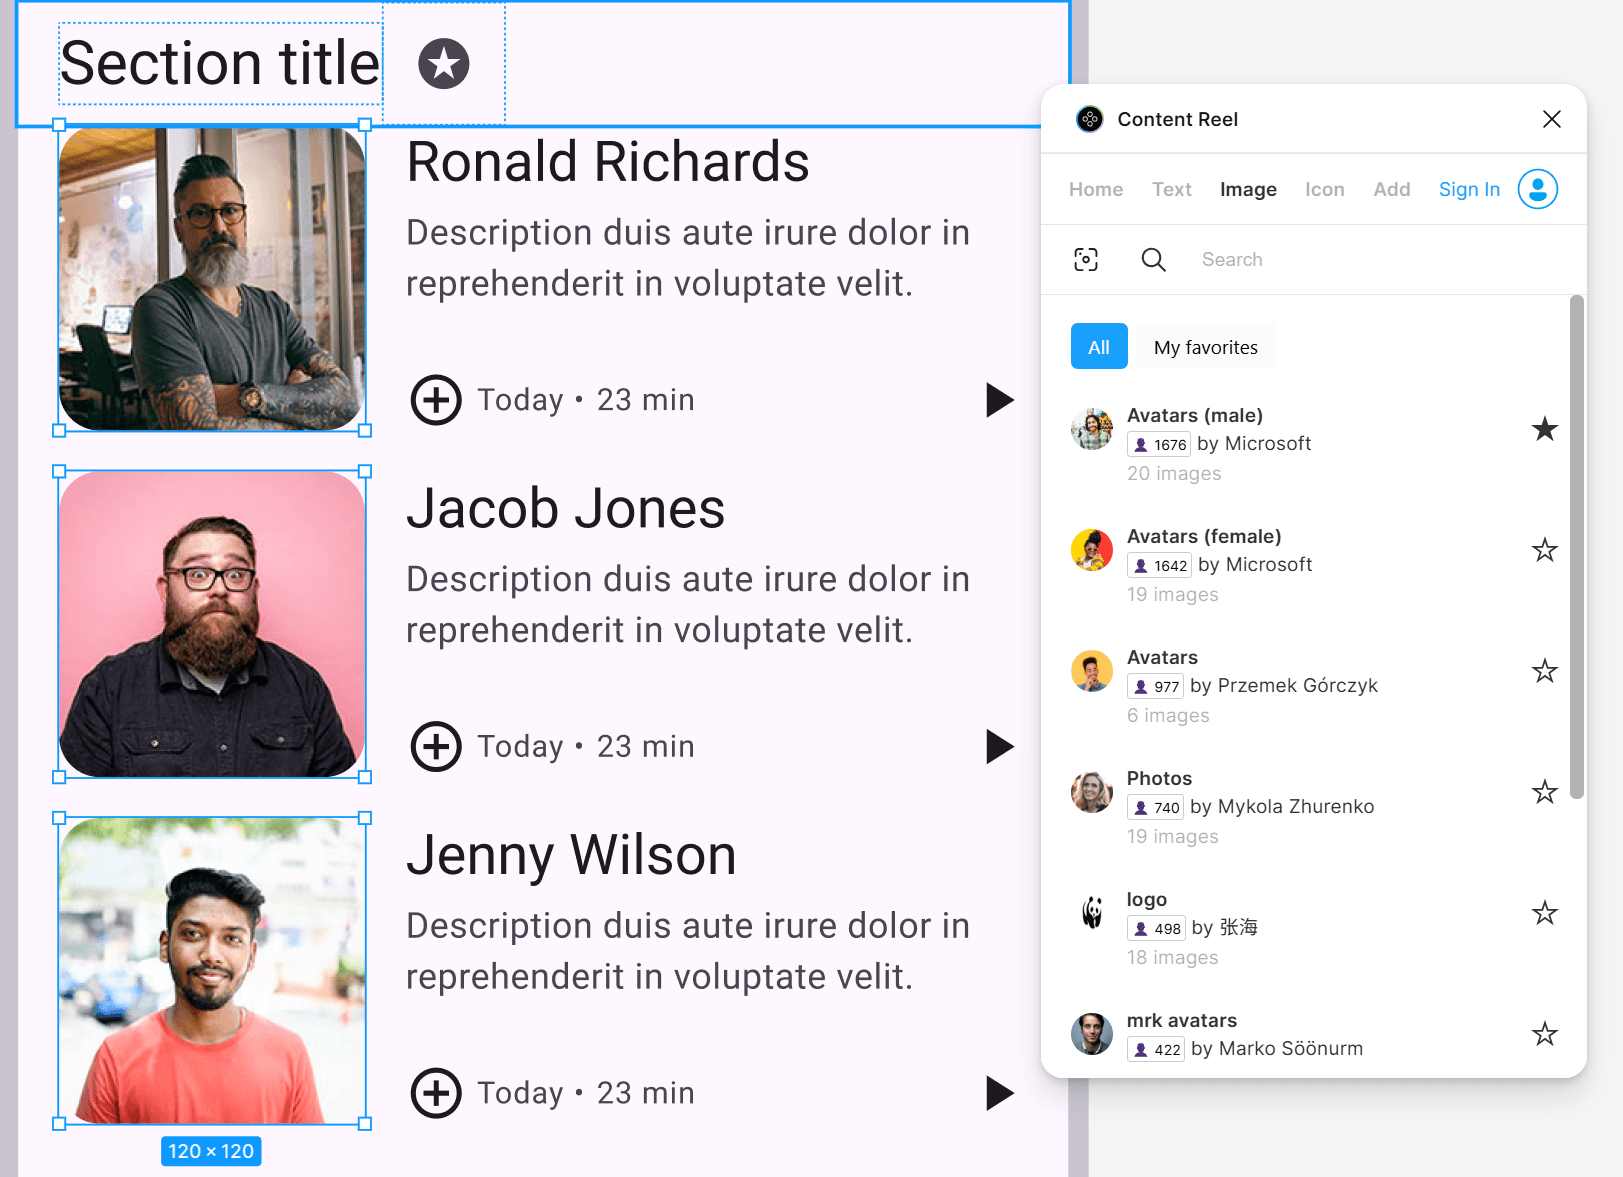1623x1177 pixels.
Task: Open the logo collection panda thumbnail
Action: (1092, 913)
